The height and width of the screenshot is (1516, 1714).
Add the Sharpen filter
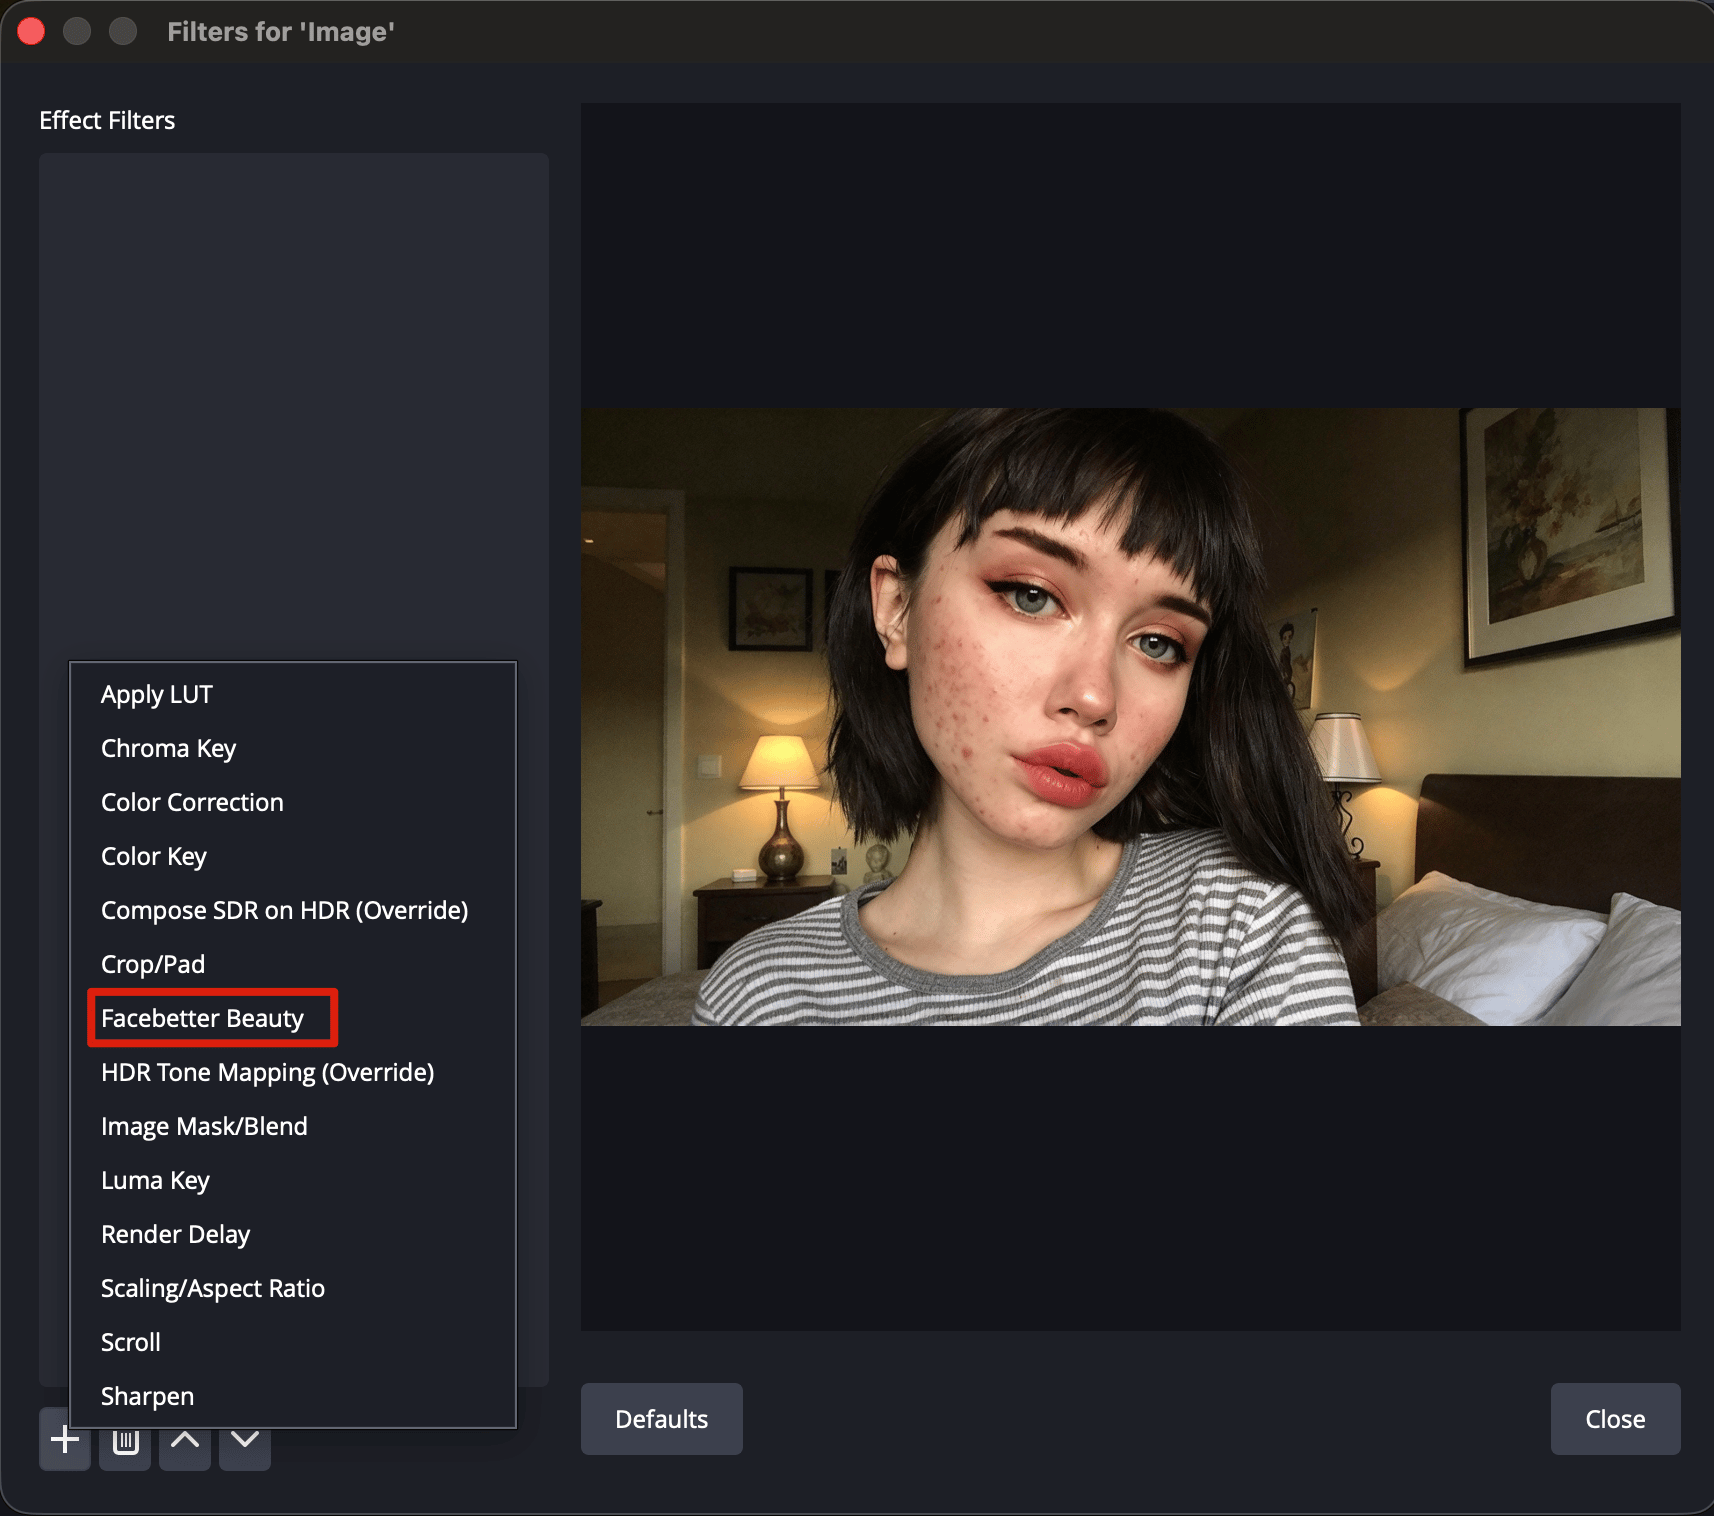[293, 1396]
